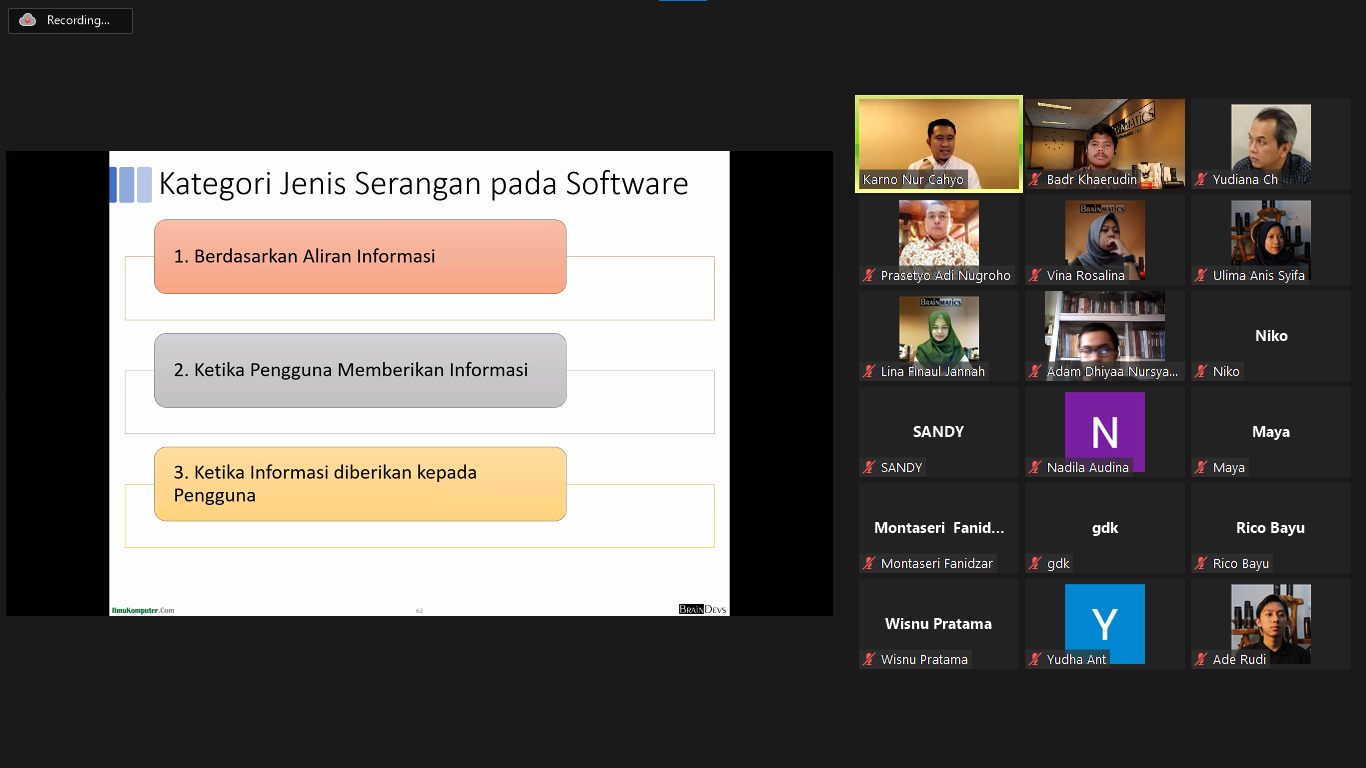The height and width of the screenshot is (768, 1366).
Task: Click the IlmuKomputer.Com logo on slide
Action: point(142,610)
